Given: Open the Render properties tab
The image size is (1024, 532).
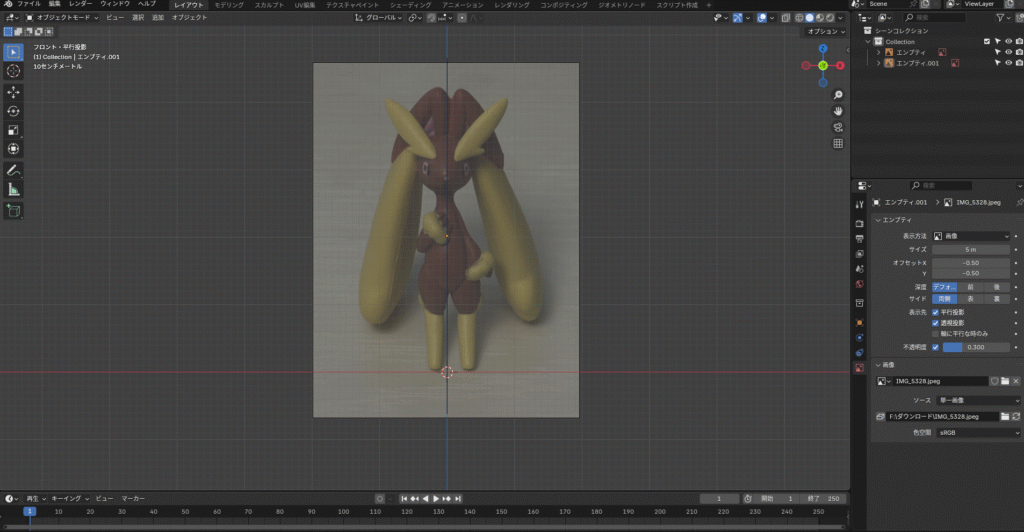Looking at the screenshot, I should point(859,223).
